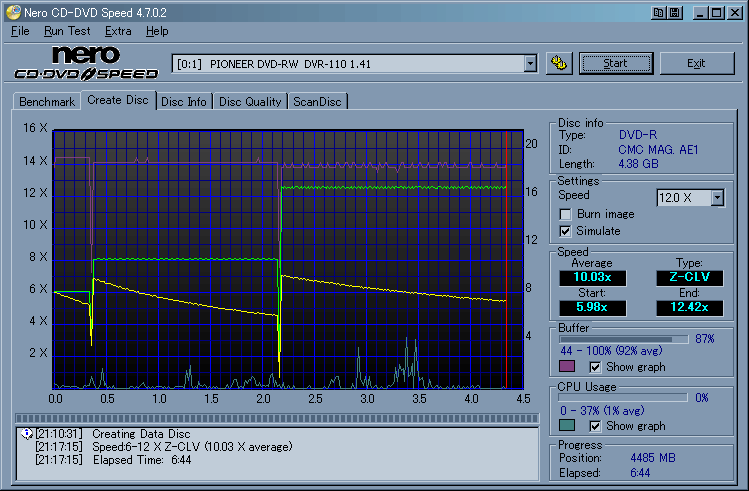
Task: Open the PIONEER DVD-RW drive dropdown
Action: (530, 63)
